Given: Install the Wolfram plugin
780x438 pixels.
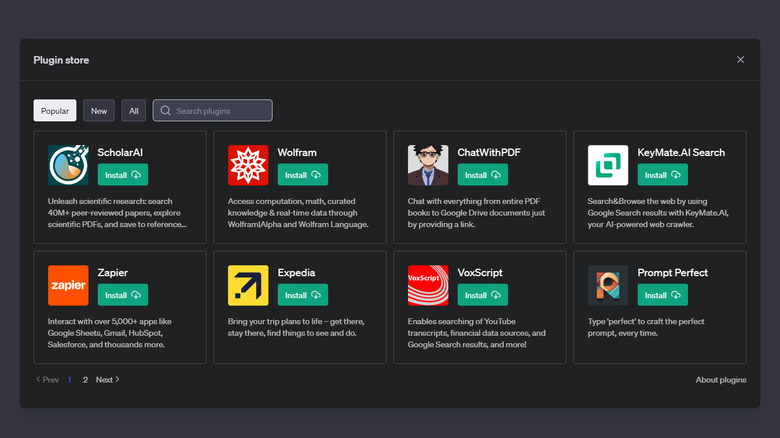Looking at the screenshot, I should pyautogui.click(x=303, y=175).
